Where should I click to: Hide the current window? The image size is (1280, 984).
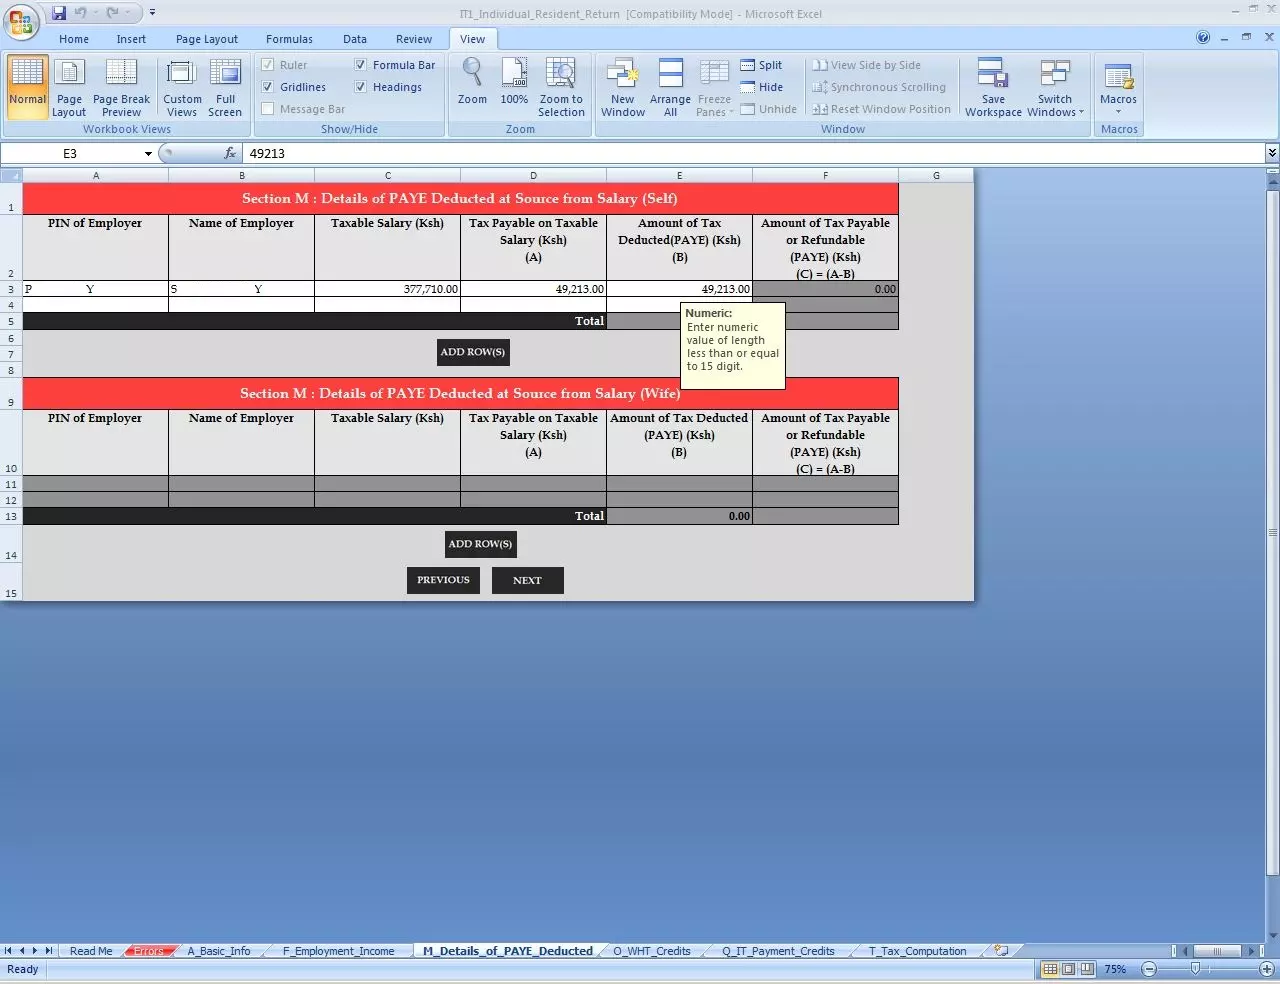tap(761, 87)
